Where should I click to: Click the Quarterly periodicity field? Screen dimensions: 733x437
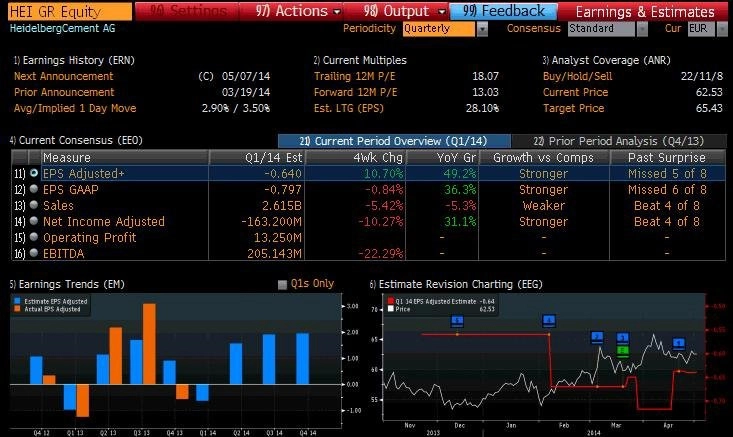point(439,29)
